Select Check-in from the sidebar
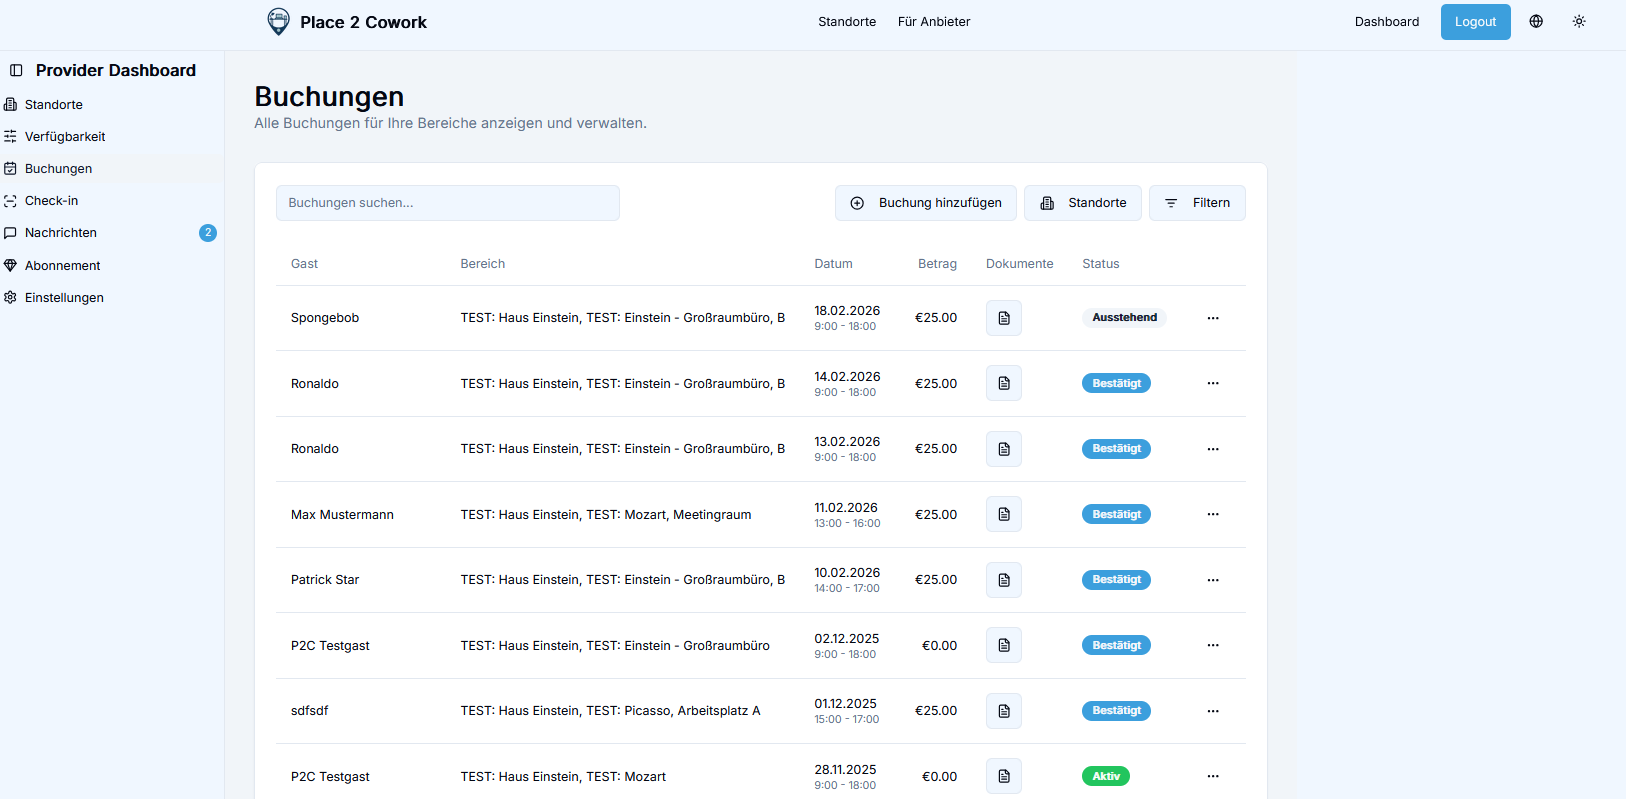The height and width of the screenshot is (799, 1626). 51,201
